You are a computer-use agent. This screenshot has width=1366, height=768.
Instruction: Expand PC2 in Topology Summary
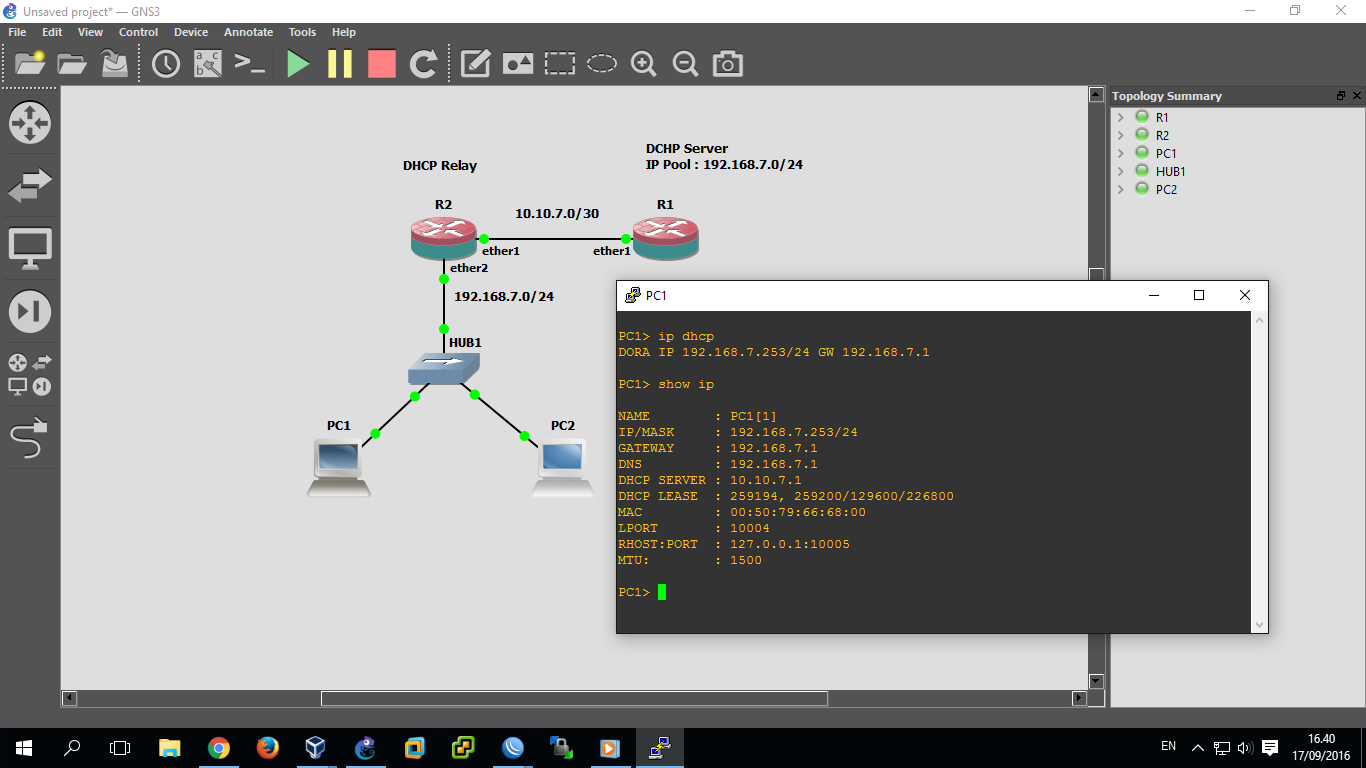(x=1121, y=189)
